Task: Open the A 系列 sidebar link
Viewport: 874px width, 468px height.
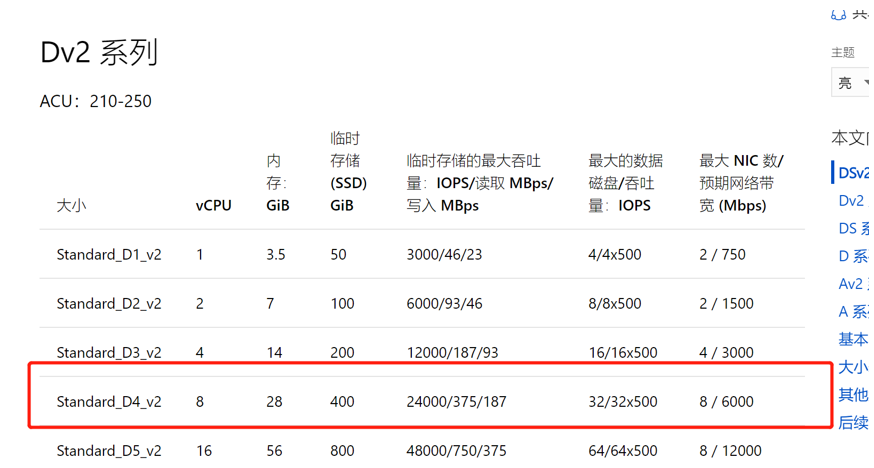Action: [853, 311]
